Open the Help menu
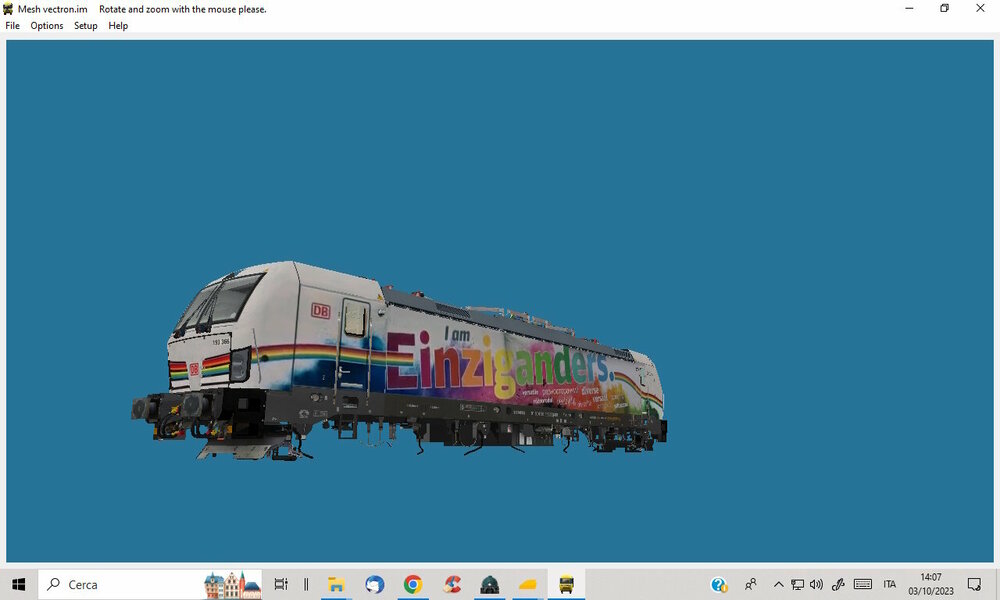The height and width of the screenshot is (600, 1000). [118, 26]
